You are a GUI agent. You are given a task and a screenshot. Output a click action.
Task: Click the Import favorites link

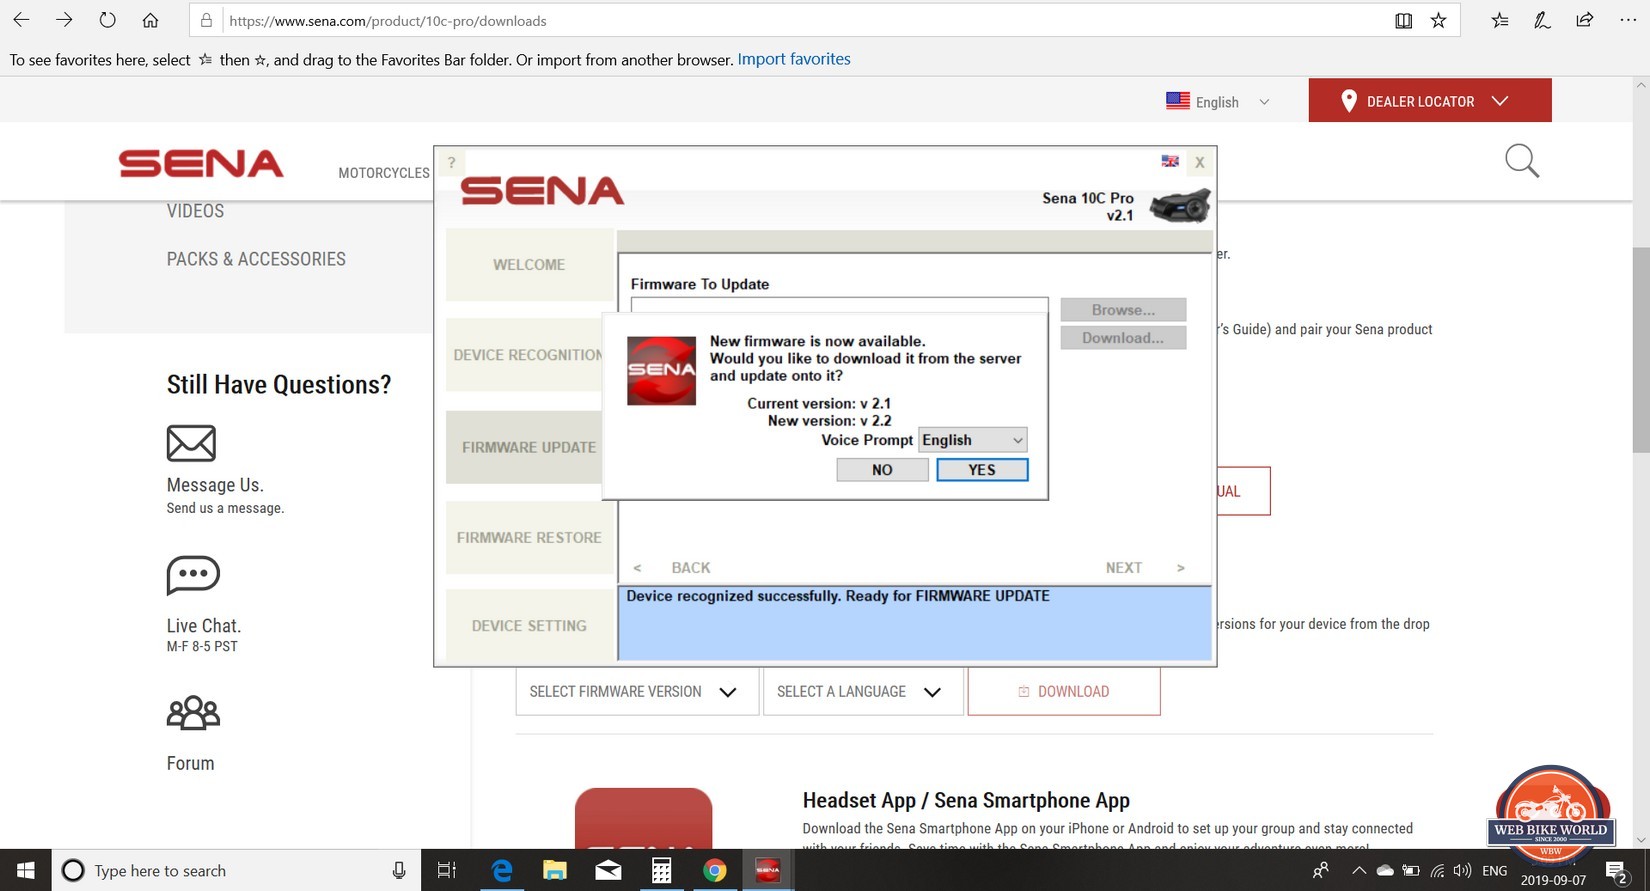(x=793, y=59)
